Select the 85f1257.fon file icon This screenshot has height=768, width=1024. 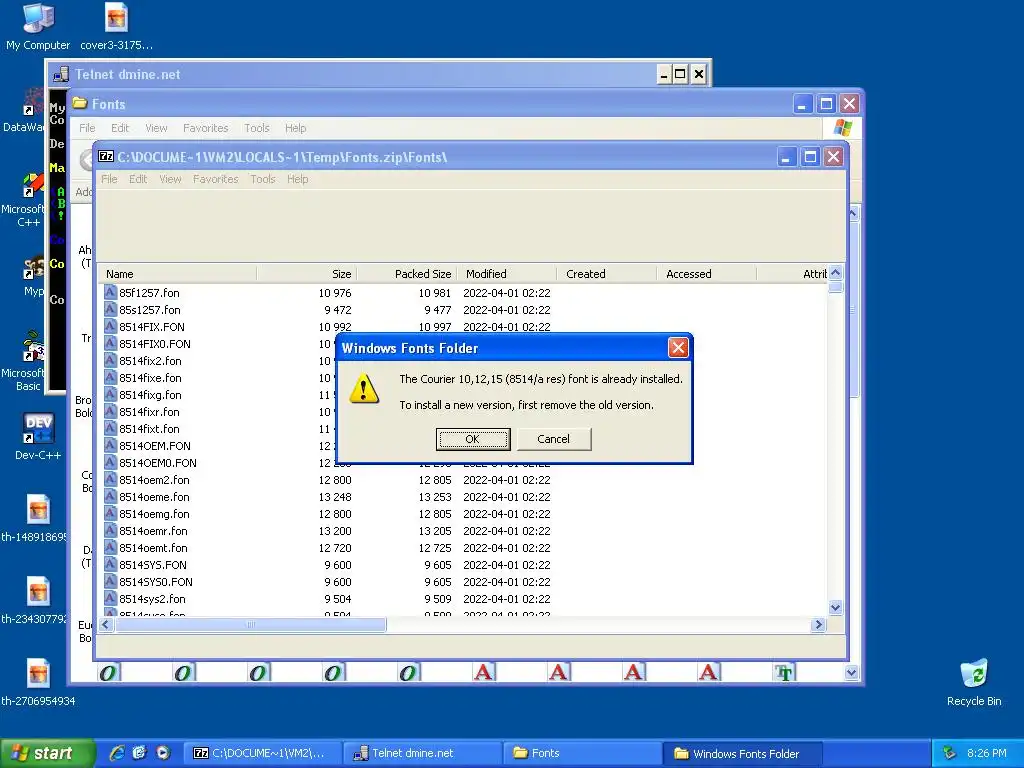point(110,293)
